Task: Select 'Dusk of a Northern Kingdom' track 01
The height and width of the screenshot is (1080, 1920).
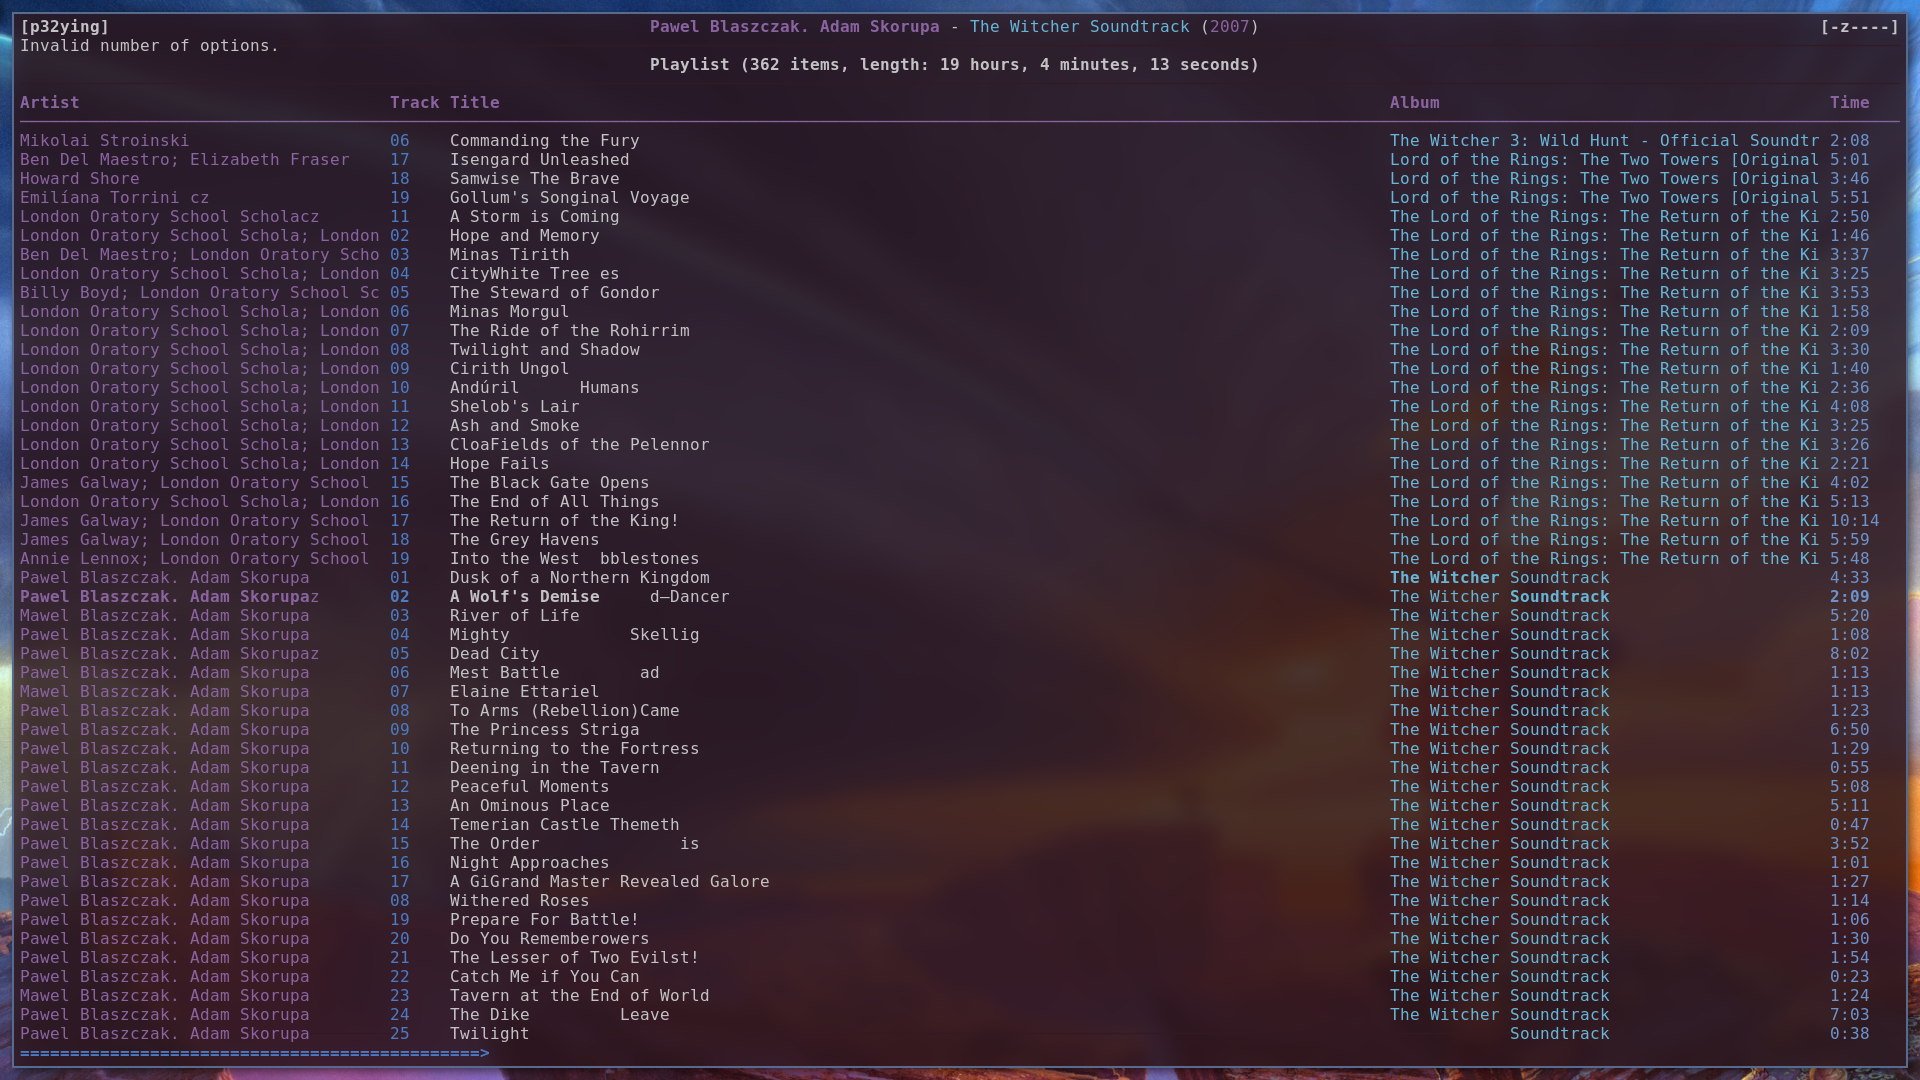Action: pos(579,577)
